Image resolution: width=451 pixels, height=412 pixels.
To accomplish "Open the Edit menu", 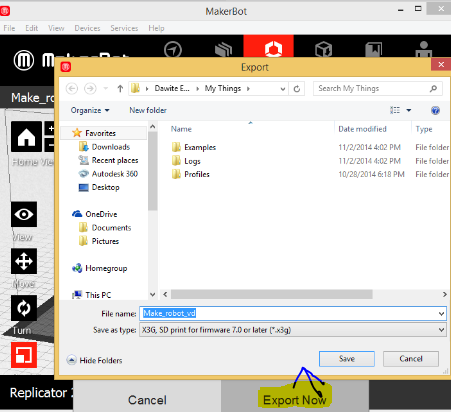I will point(32,28).
